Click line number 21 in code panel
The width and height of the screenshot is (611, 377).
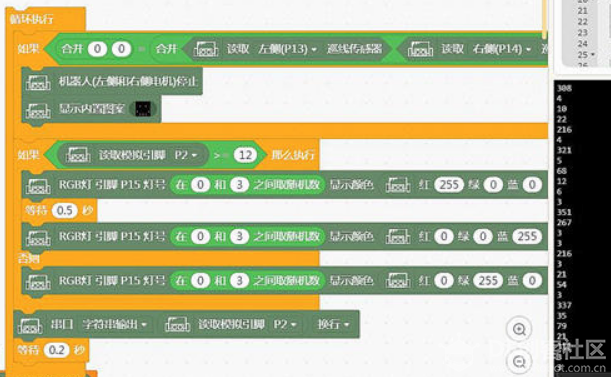point(583,11)
